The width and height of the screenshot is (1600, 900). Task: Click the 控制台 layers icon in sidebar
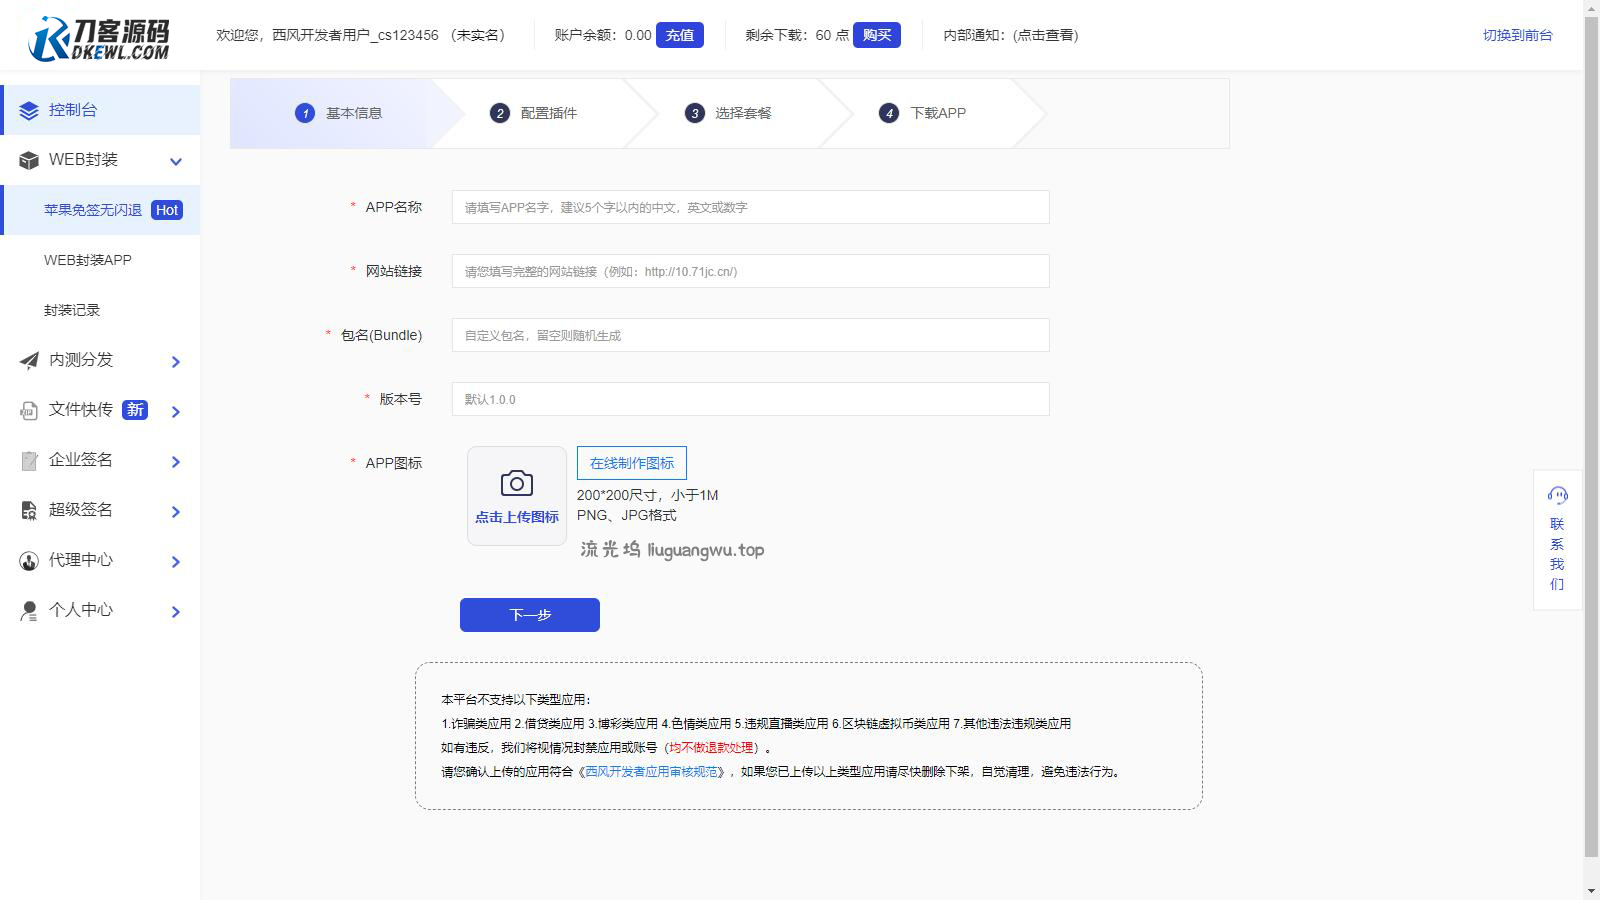(29, 110)
